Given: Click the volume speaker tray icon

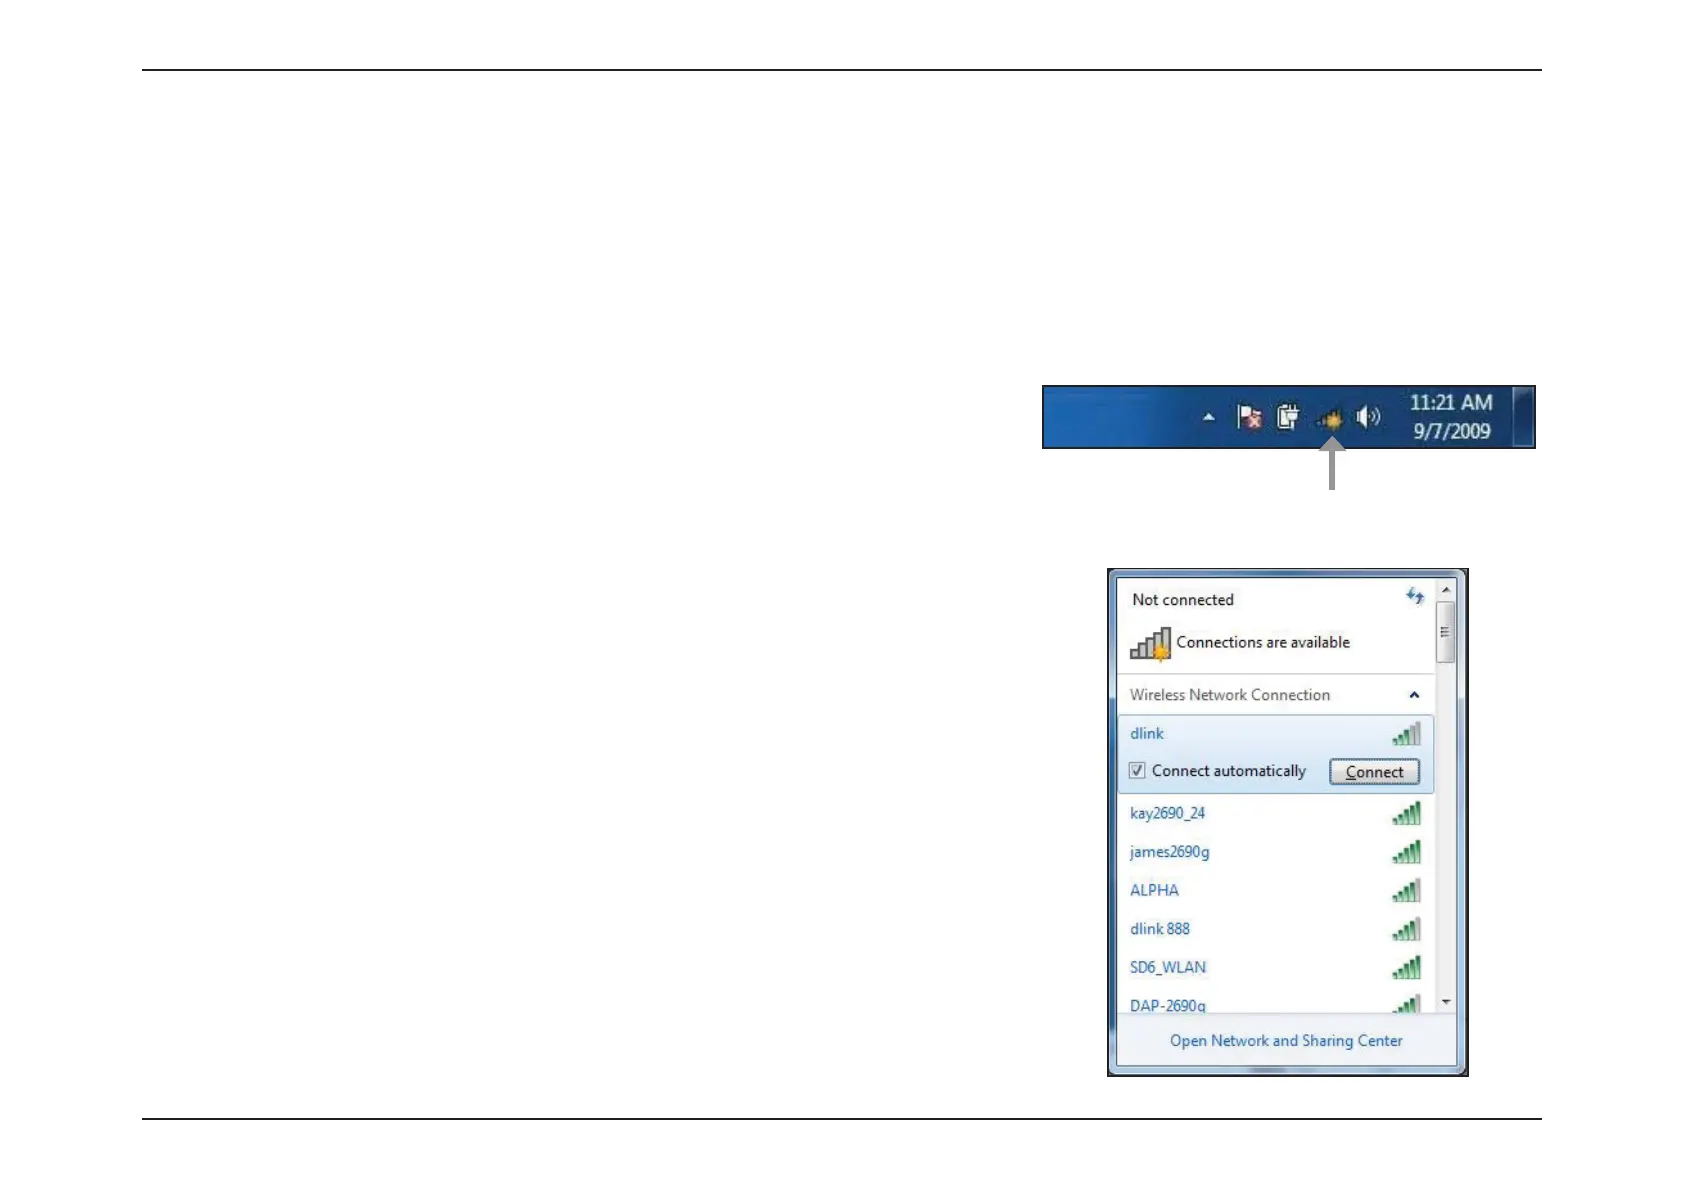Looking at the screenshot, I should [1369, 417].
